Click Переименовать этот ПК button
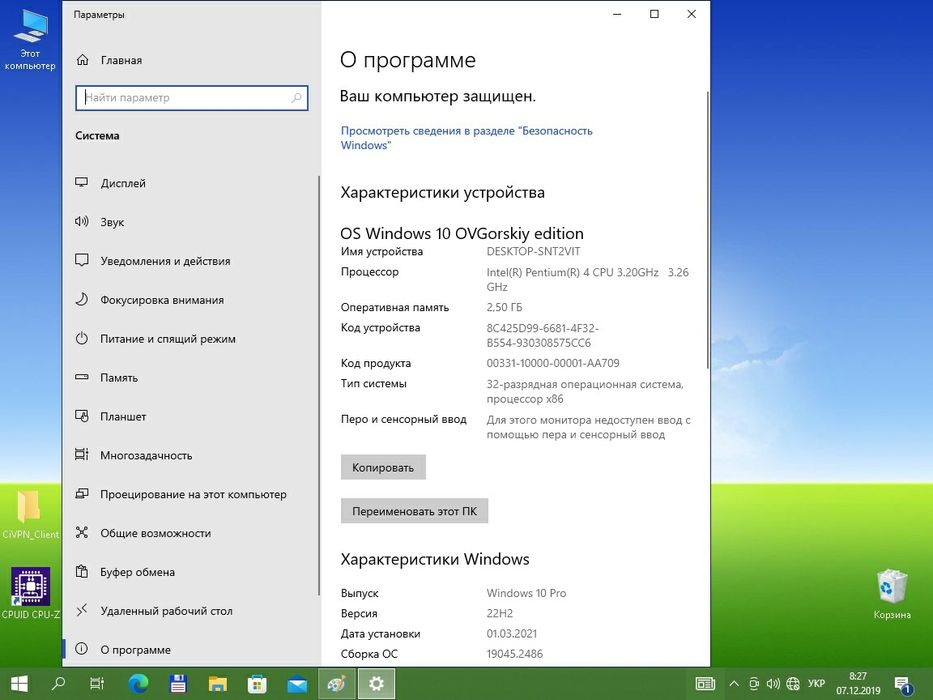933x700 pixels. [414, 511]
